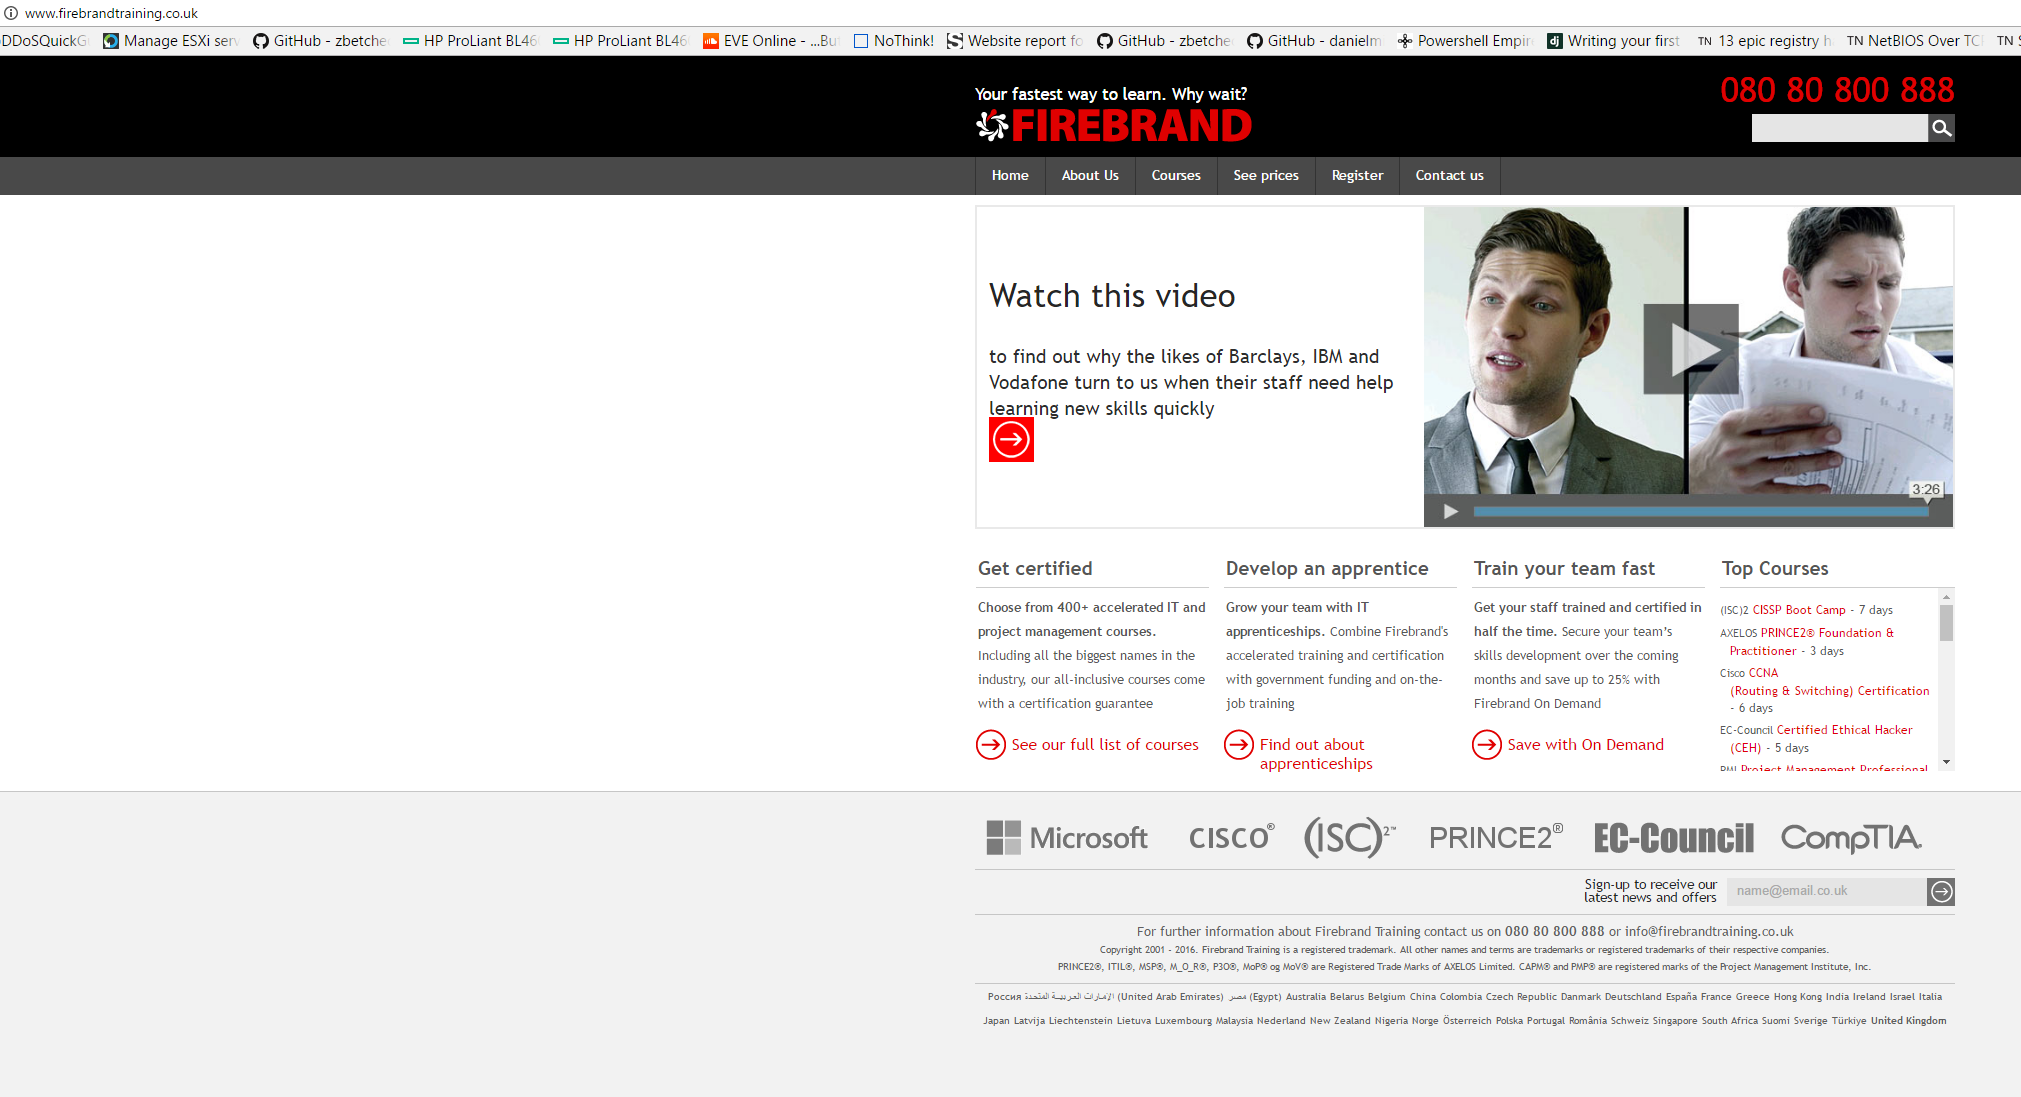The height and width of the screenshot is (1097, 2021).
Task: Play the video using large center play button
Action: [1691, 349]
